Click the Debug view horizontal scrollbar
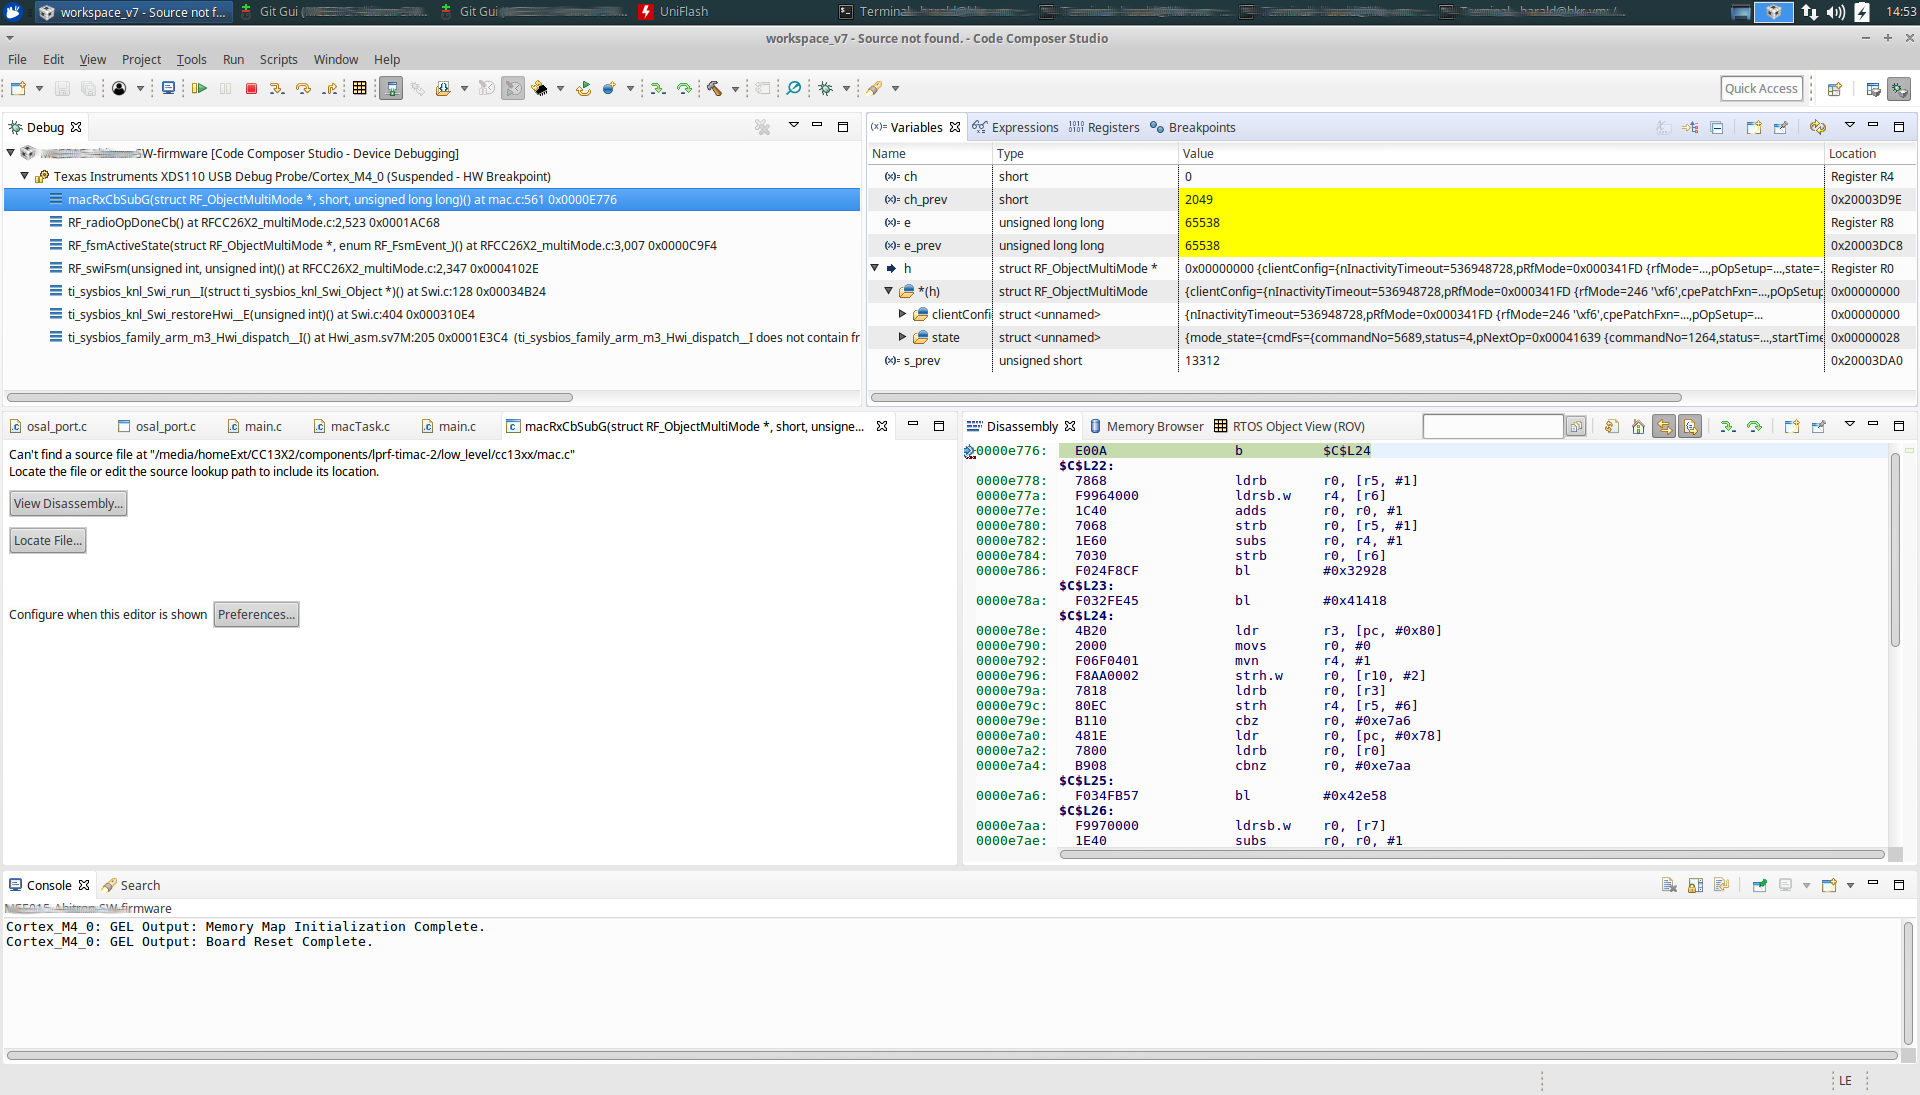This screenshot has height=1095, width=1920. (x=290, y=398)
